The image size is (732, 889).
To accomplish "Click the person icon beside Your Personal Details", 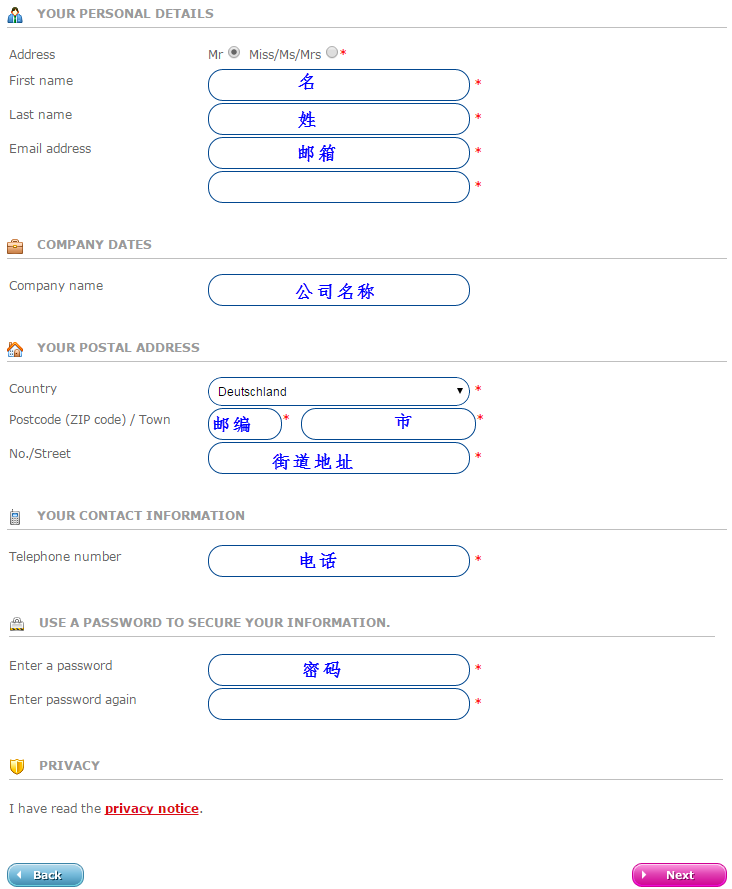I will tap(15, 15).
